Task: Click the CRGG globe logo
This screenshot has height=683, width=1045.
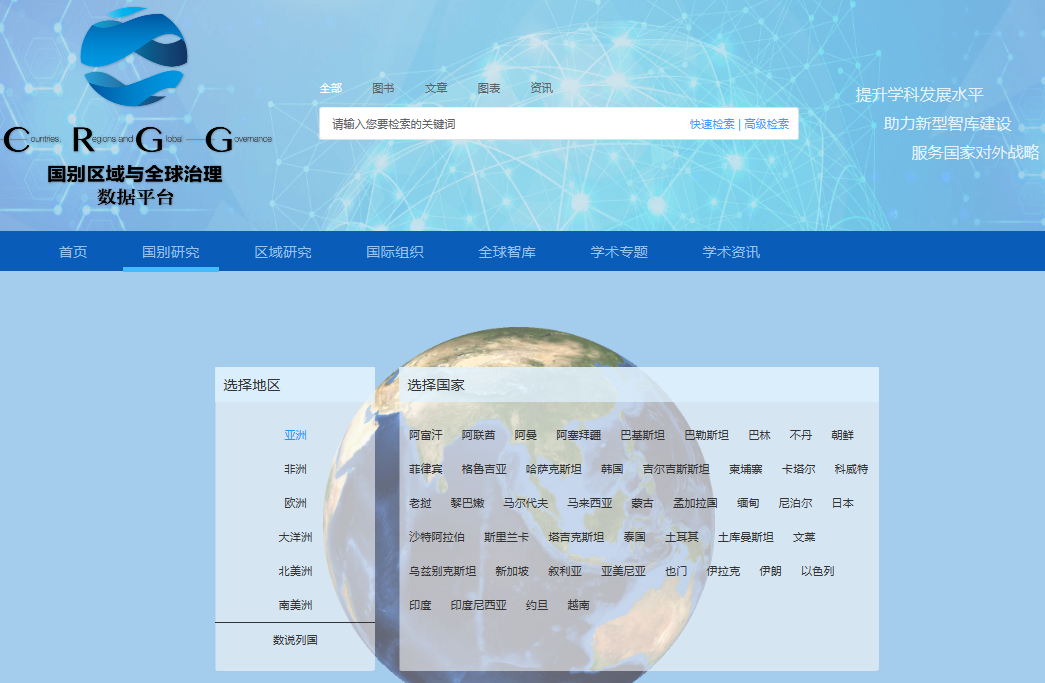Action: [x=134, y=58]
